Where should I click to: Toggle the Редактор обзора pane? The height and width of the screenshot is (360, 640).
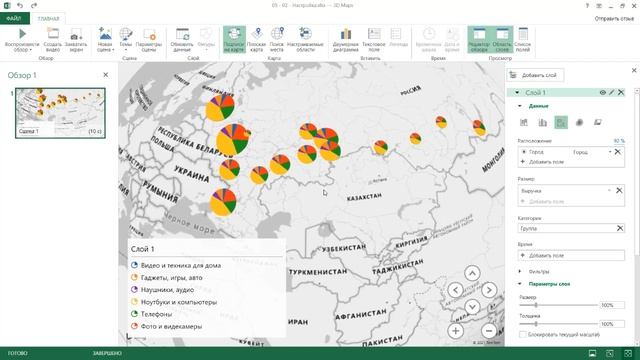click(x=479, y=40)
